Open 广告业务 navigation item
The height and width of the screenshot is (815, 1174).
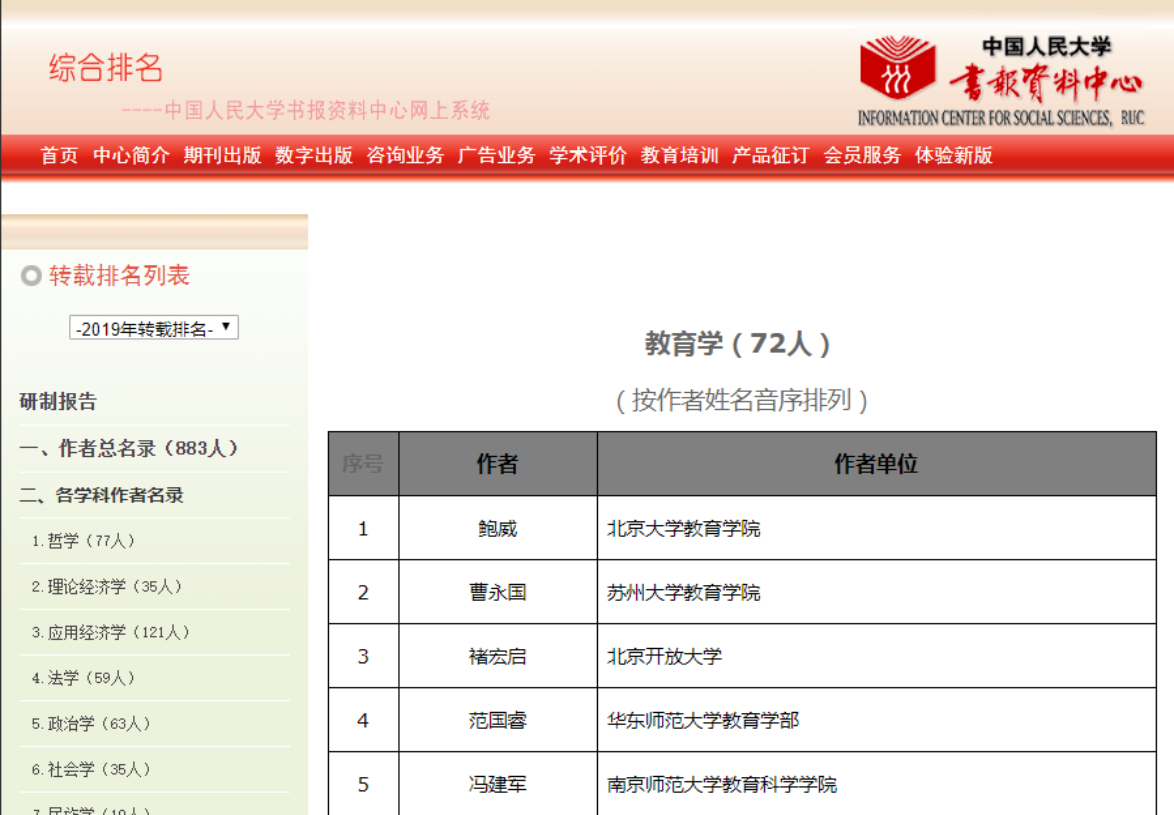pos(497,155)
